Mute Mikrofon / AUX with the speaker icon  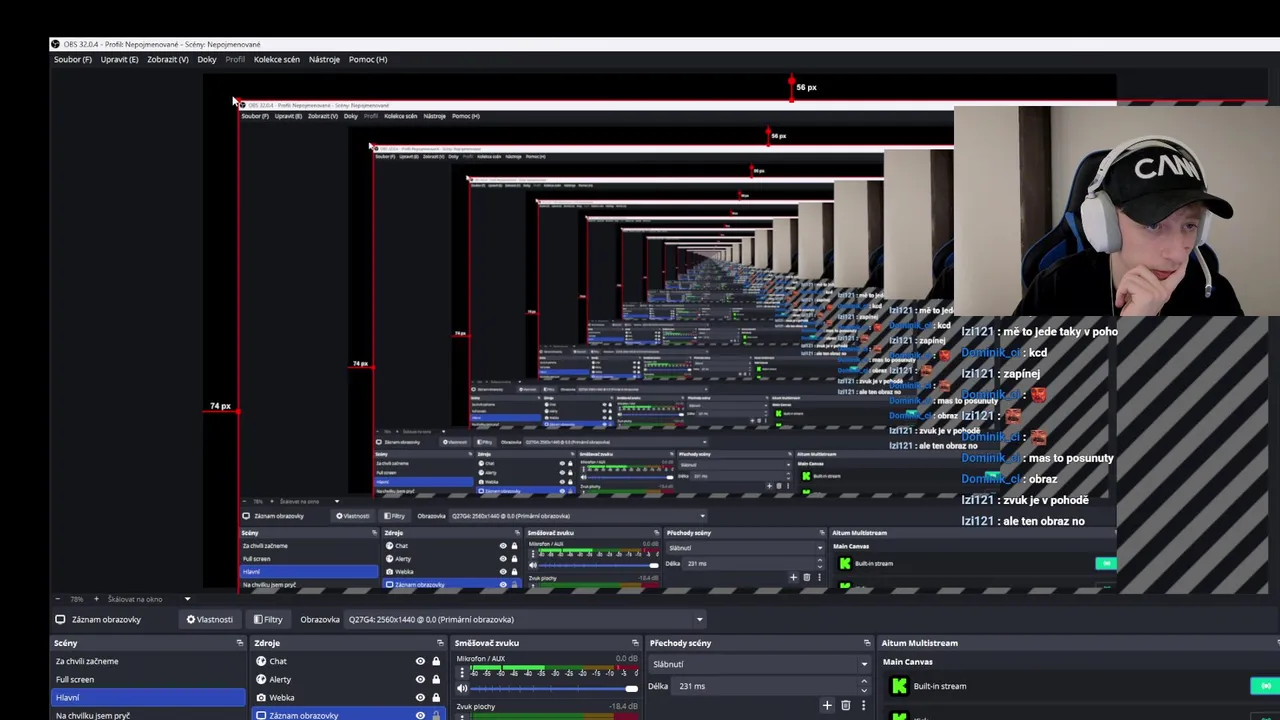(x=462, y=688)
